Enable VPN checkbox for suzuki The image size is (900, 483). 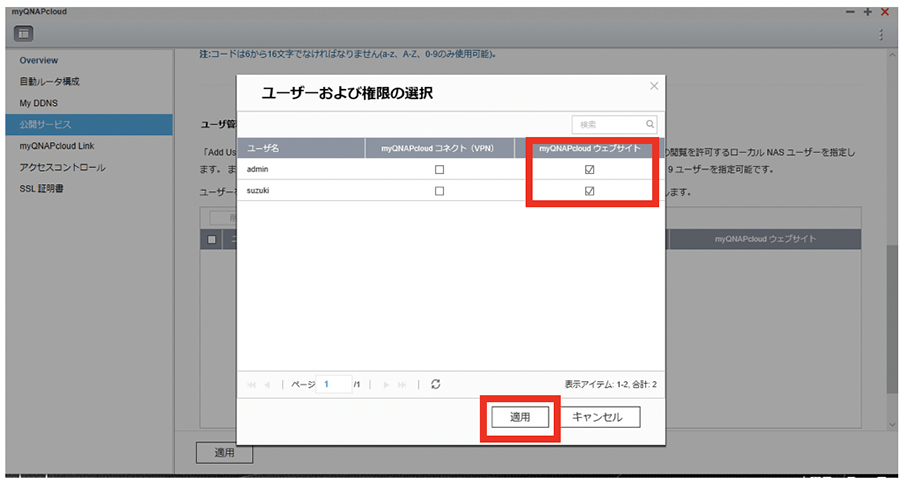coord(440,191)
